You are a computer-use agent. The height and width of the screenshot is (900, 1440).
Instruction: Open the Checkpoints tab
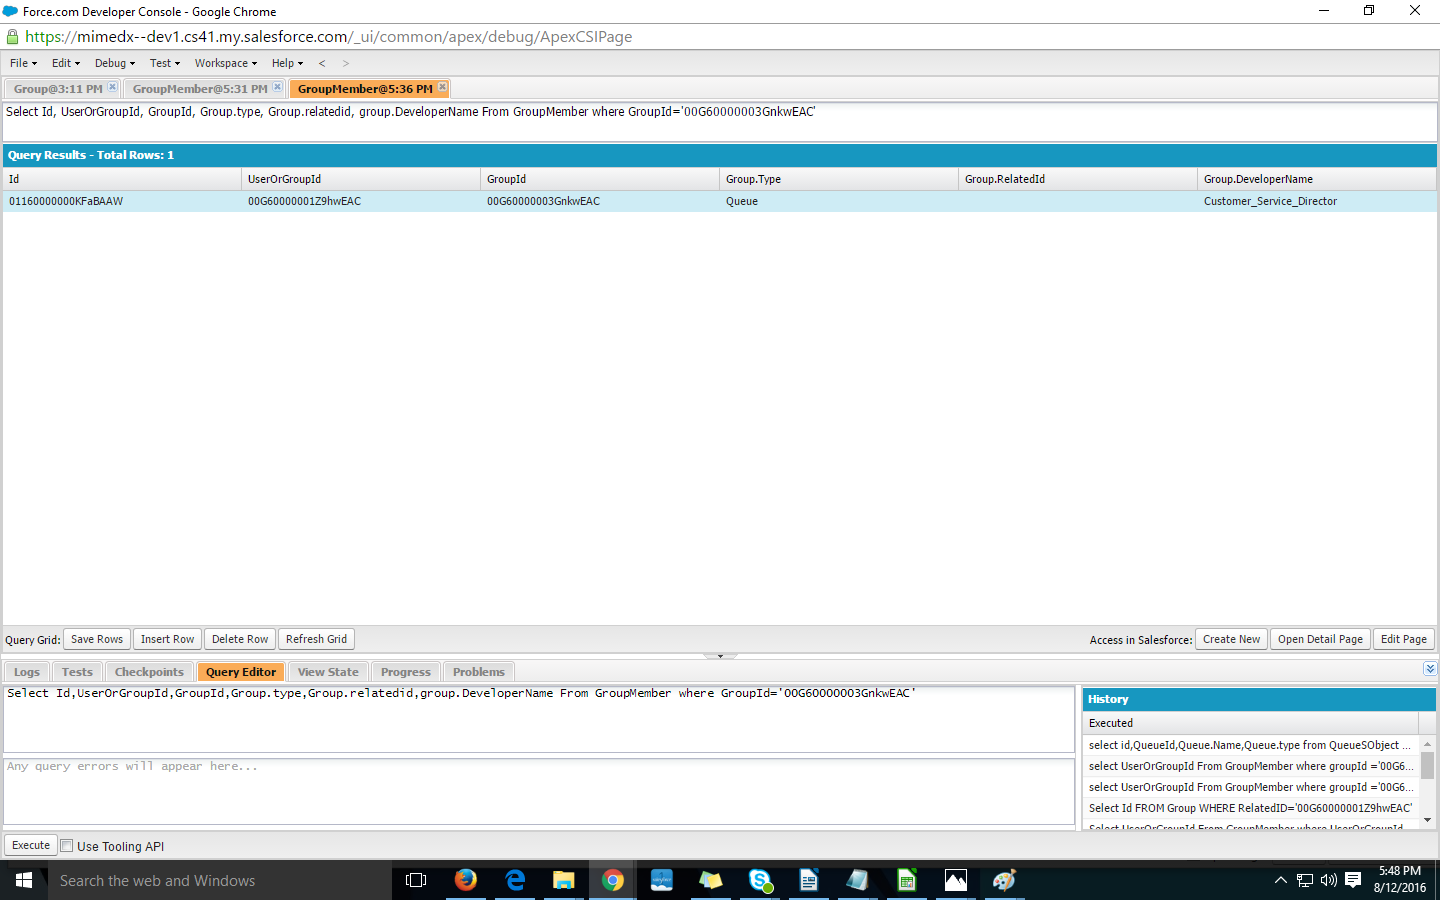(149, 672)
